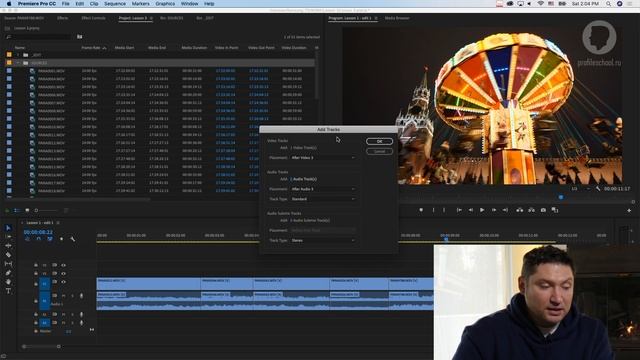Confirm Add Tracks dialog with OK
The width and height of the screenshot is (640, 360).
point(380,141)
